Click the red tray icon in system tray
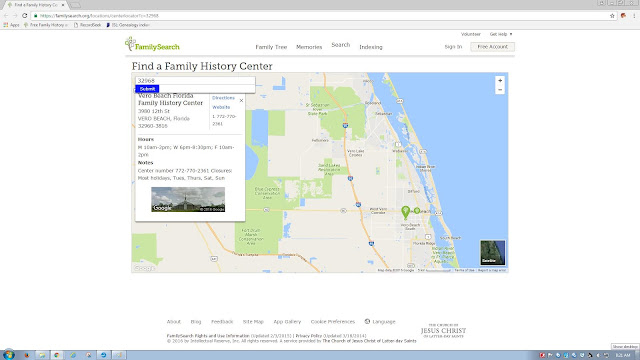Screen dimensions: 640x360 tap(542, 355)
